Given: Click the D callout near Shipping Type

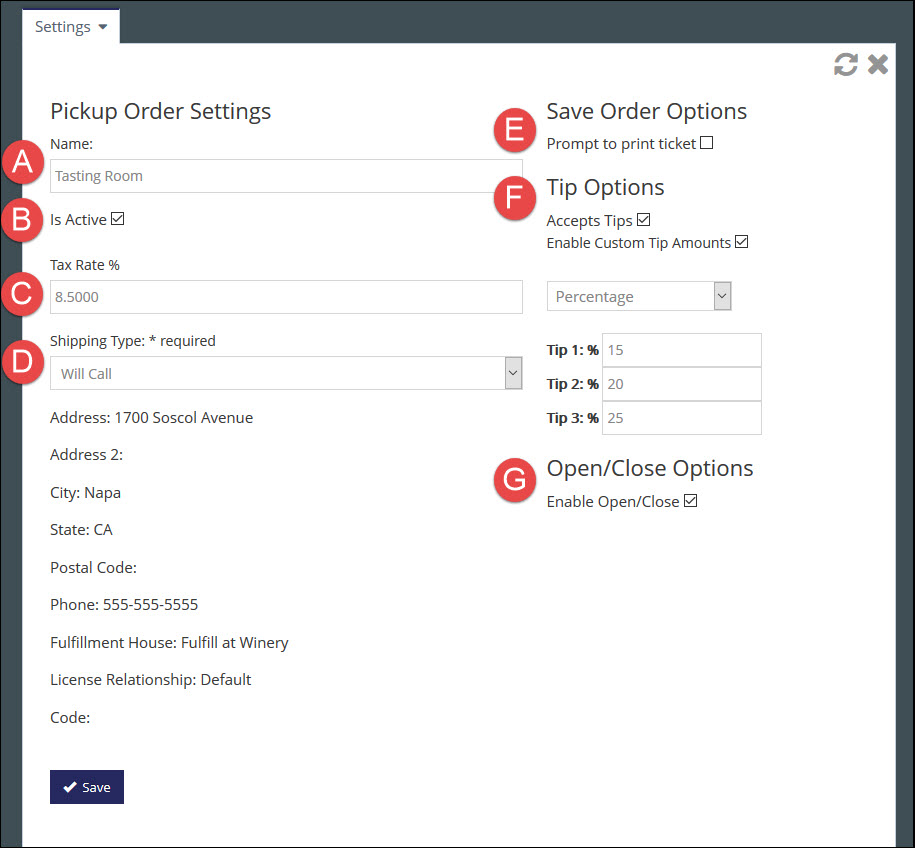Looking at the screenshot, I should [x=22, y=362].
